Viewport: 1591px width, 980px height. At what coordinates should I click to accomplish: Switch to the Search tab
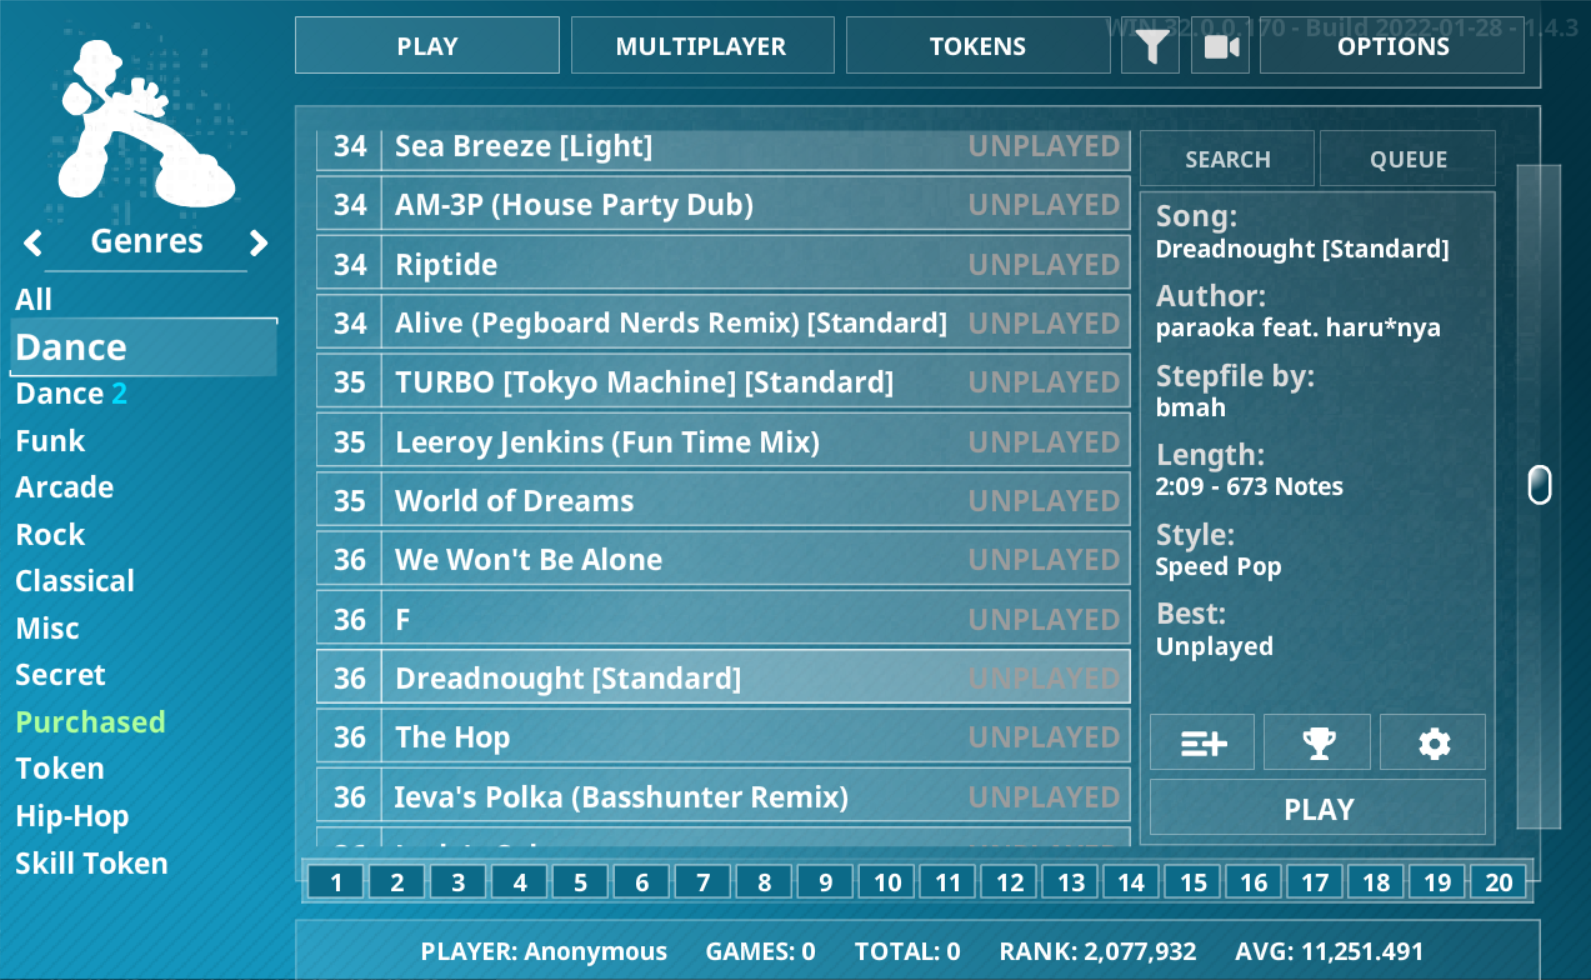[1227, 159]
